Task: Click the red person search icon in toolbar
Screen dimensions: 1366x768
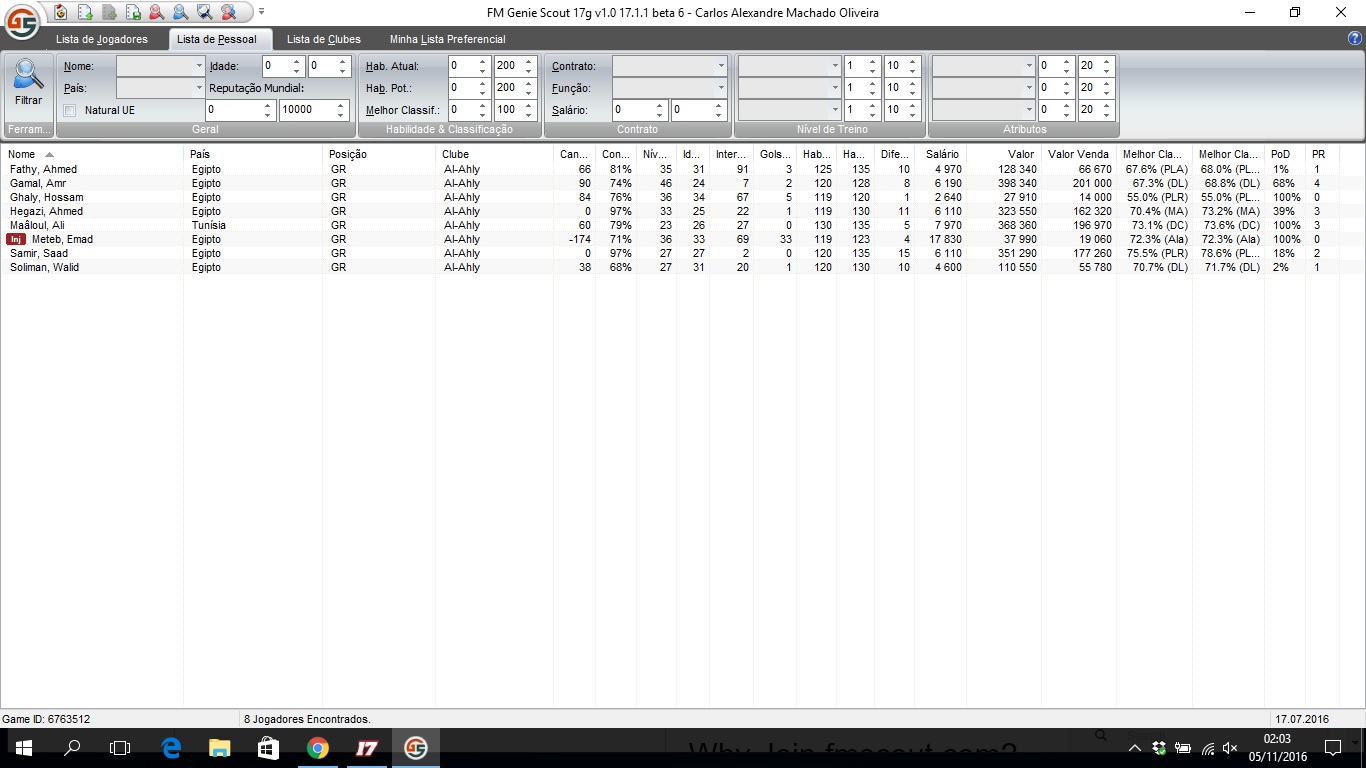Action: 157,12
